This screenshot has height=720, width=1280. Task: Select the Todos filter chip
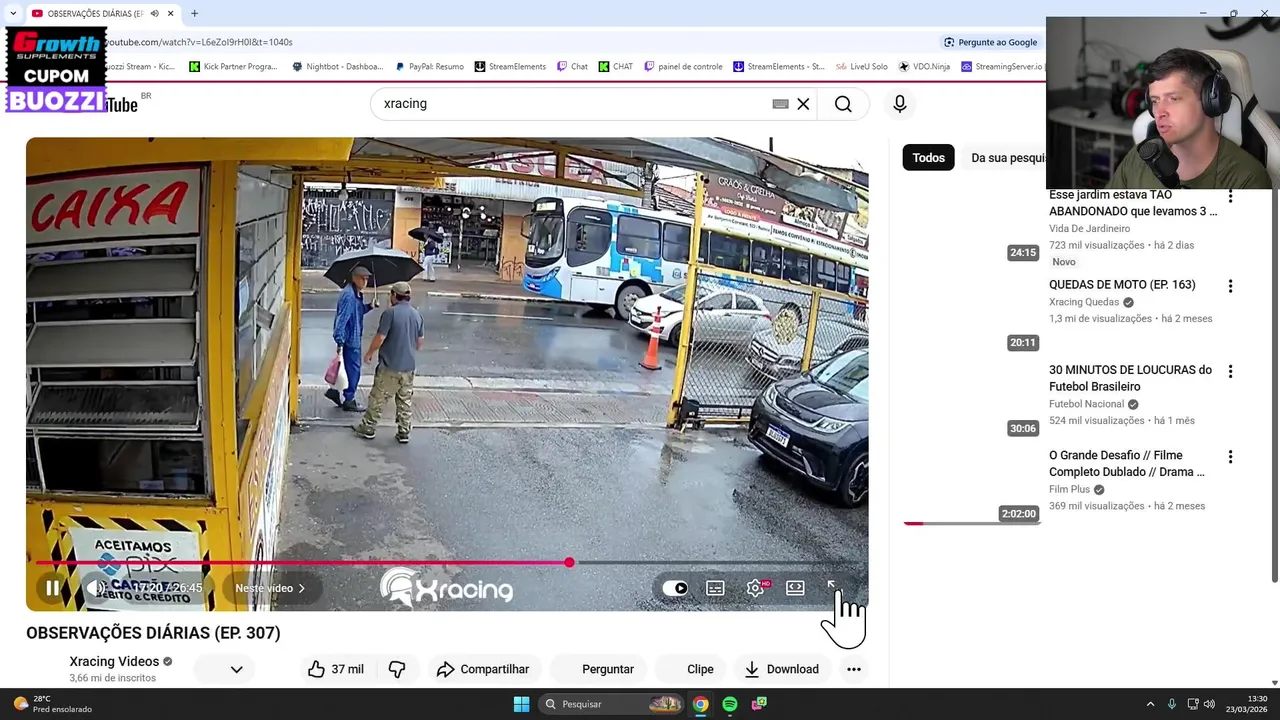(928, 158)
